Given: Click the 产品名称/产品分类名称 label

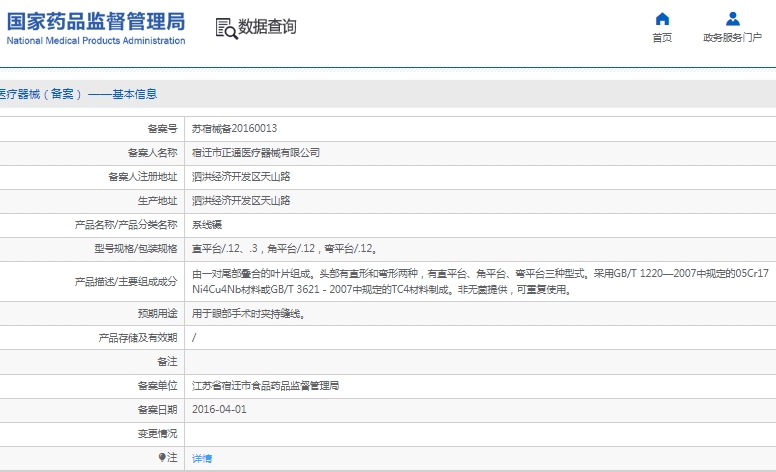Looking at the screenshot, I should [x=126, y=225].
